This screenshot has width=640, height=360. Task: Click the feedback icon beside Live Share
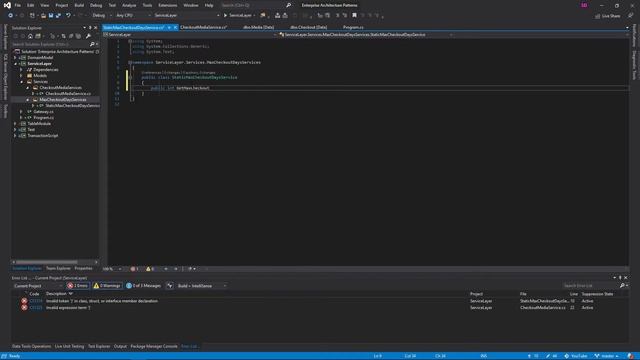pos(630,16)
